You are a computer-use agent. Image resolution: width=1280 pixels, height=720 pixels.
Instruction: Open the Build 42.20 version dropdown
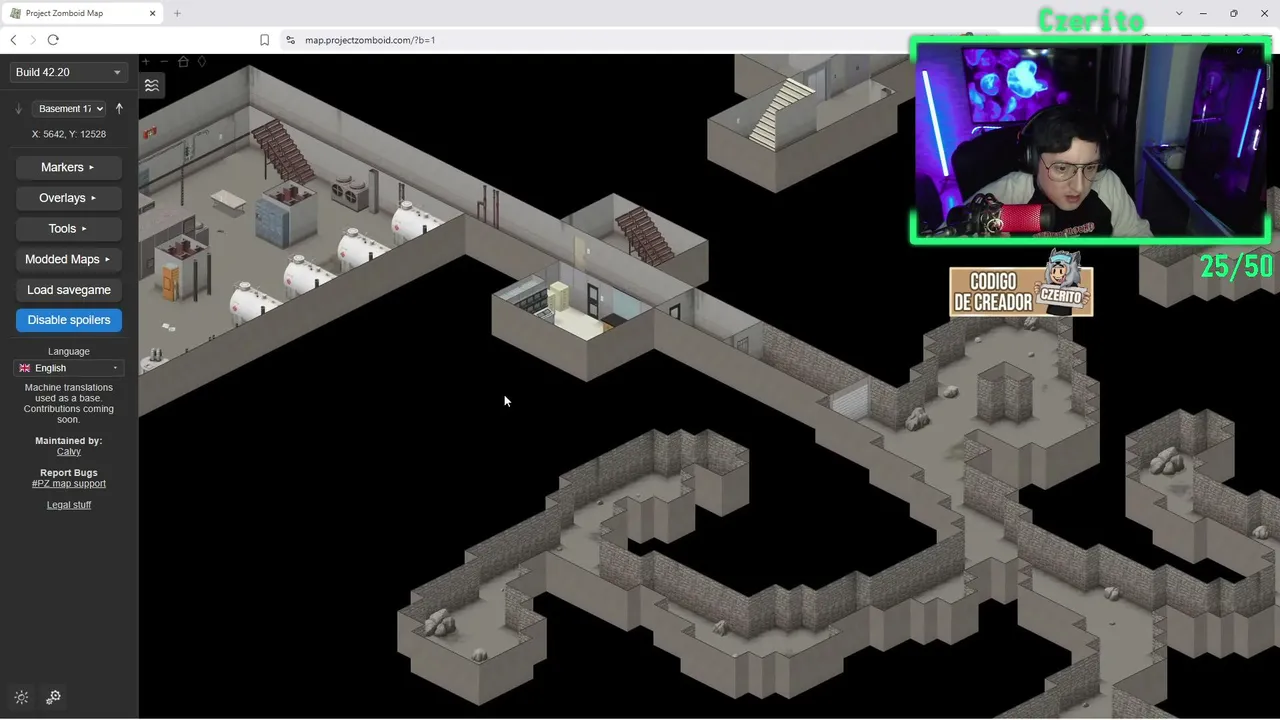(x=68, y=72)
